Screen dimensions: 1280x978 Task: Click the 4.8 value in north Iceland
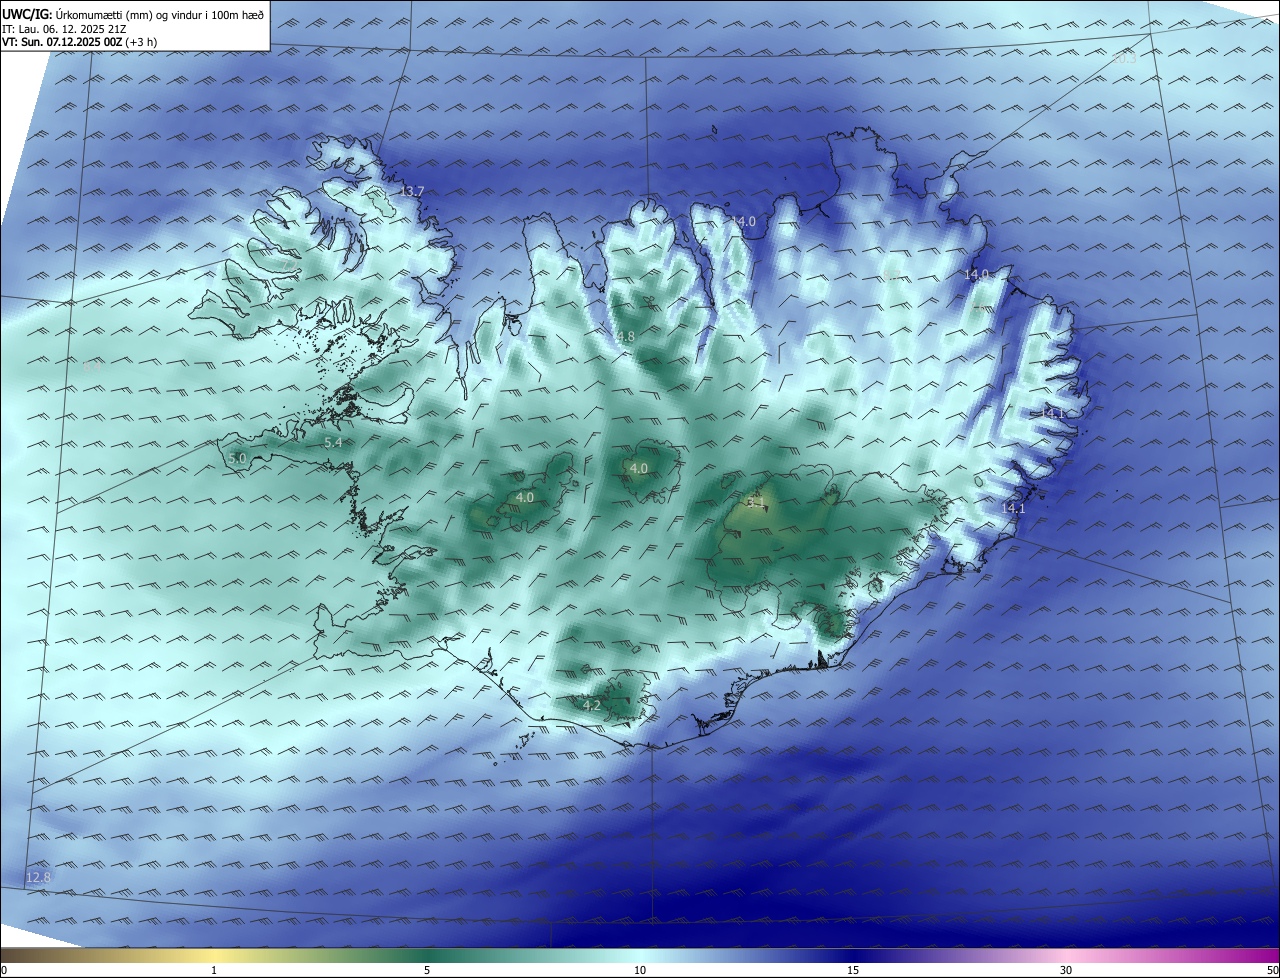(625, 337)
